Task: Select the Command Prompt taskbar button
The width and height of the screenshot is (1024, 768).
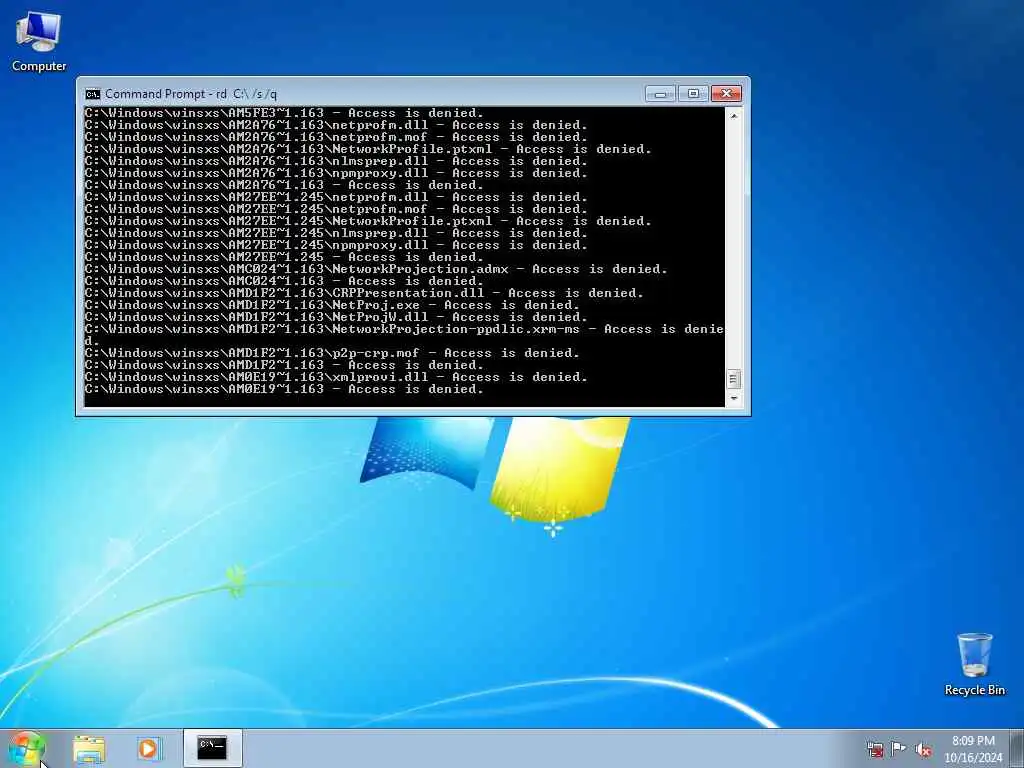Action: (212, 748)
